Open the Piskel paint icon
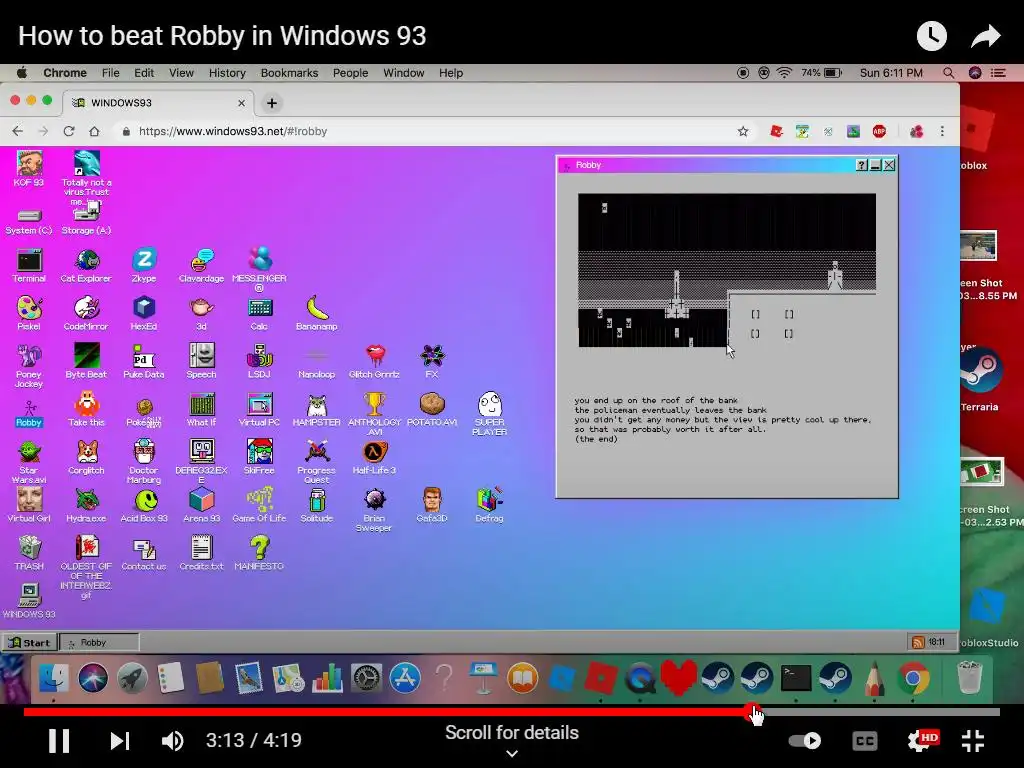1024x768 pixels. 29,313
